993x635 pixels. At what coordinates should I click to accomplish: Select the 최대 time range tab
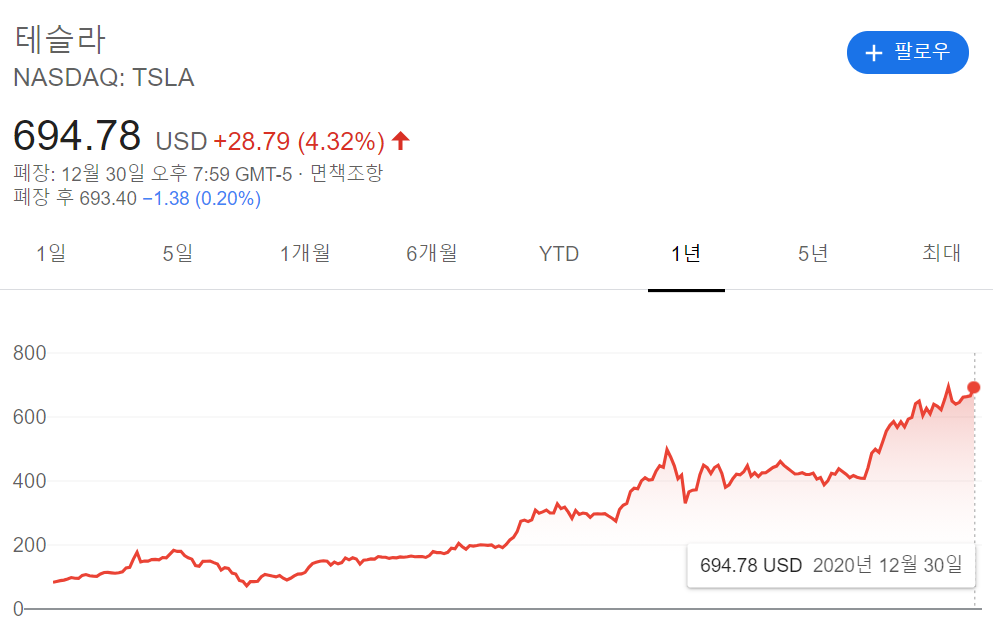pos(941,254)
